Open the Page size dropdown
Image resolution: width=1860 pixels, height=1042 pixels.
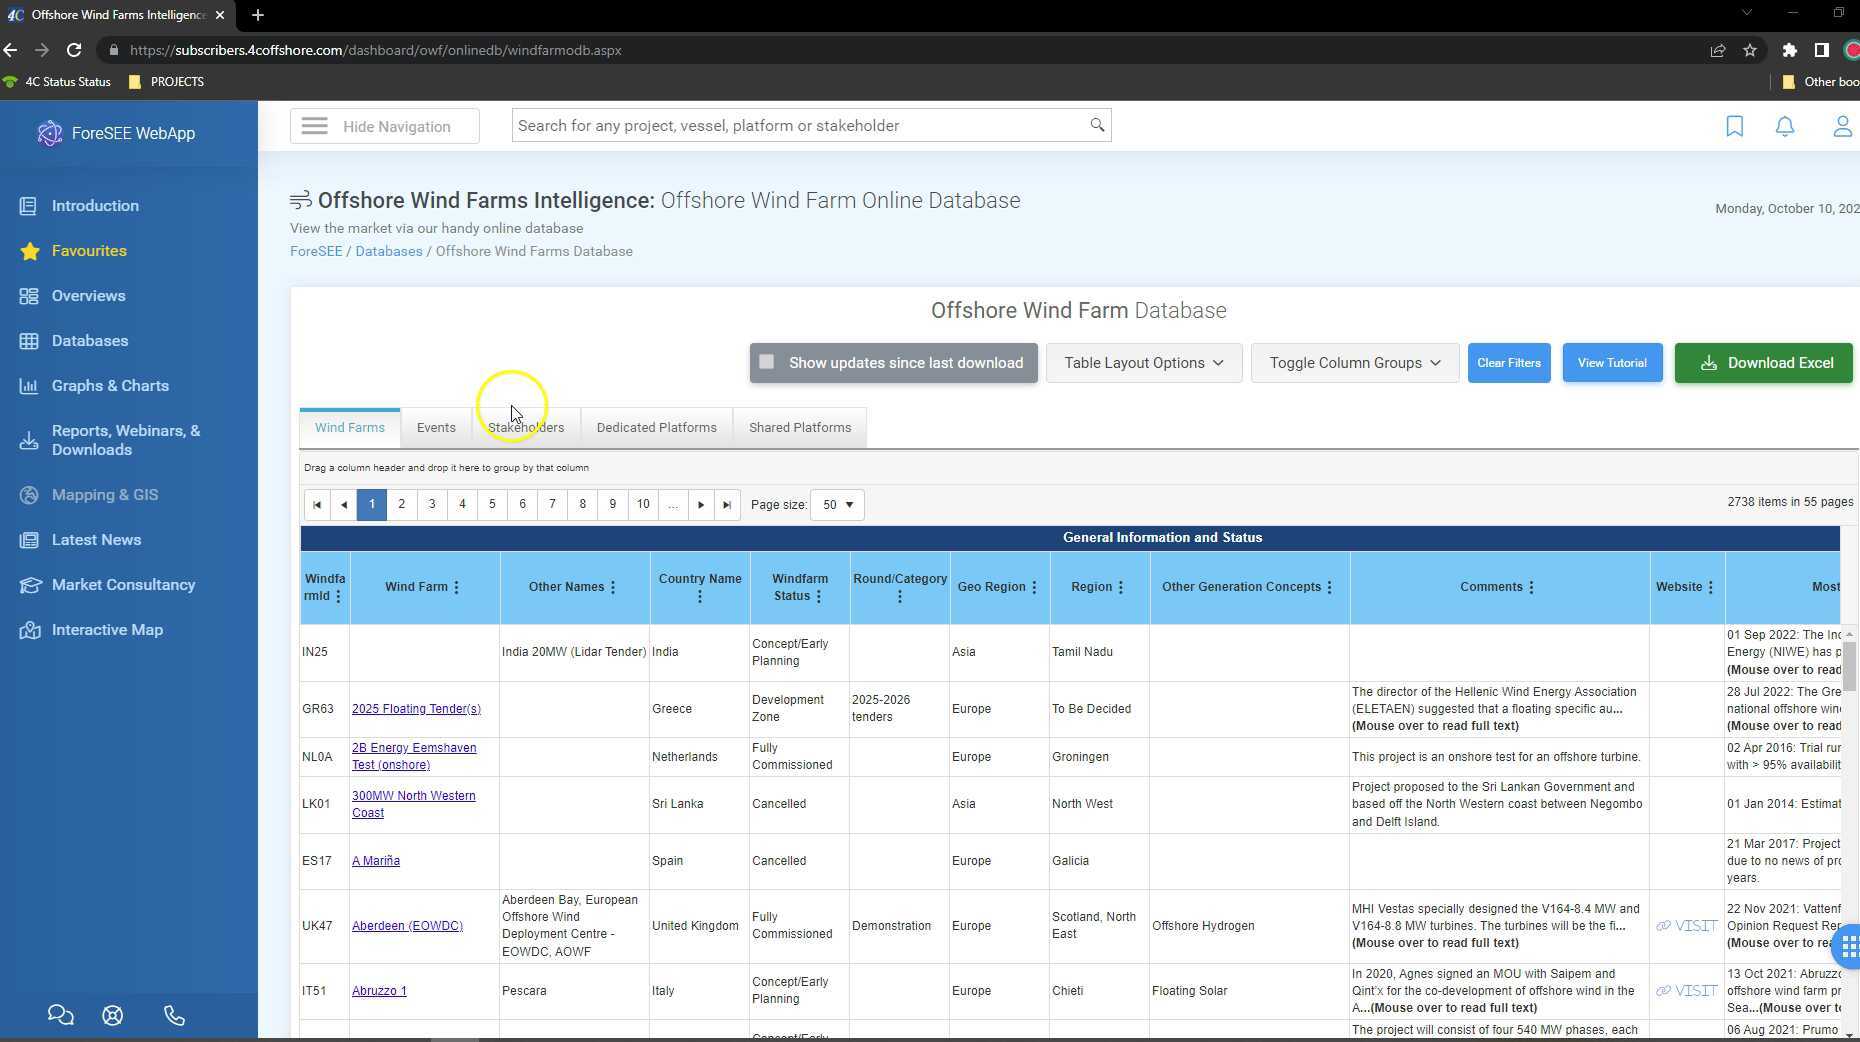click(x=837, y=505)
